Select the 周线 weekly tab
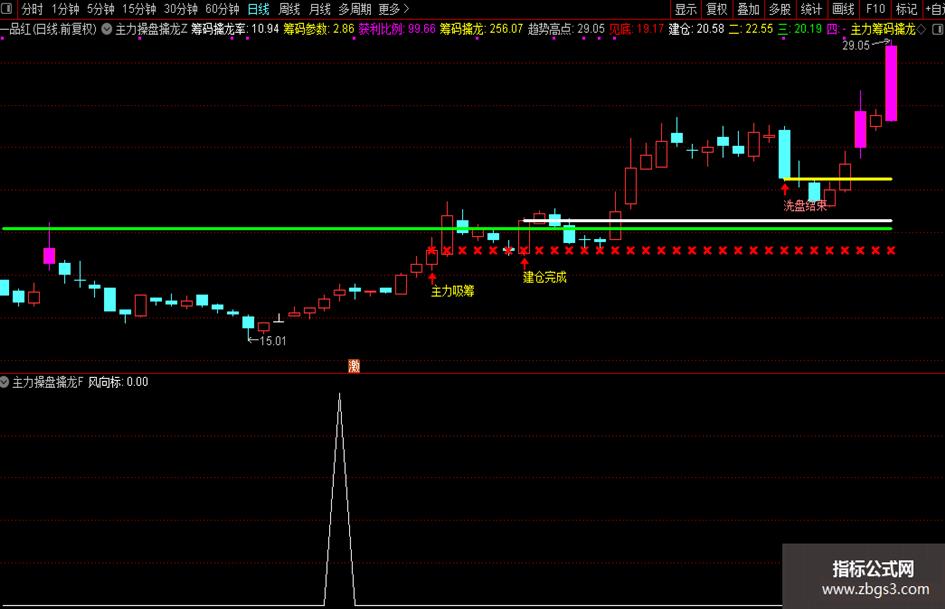This screenshot has width=945, height=609. (289, 9)
